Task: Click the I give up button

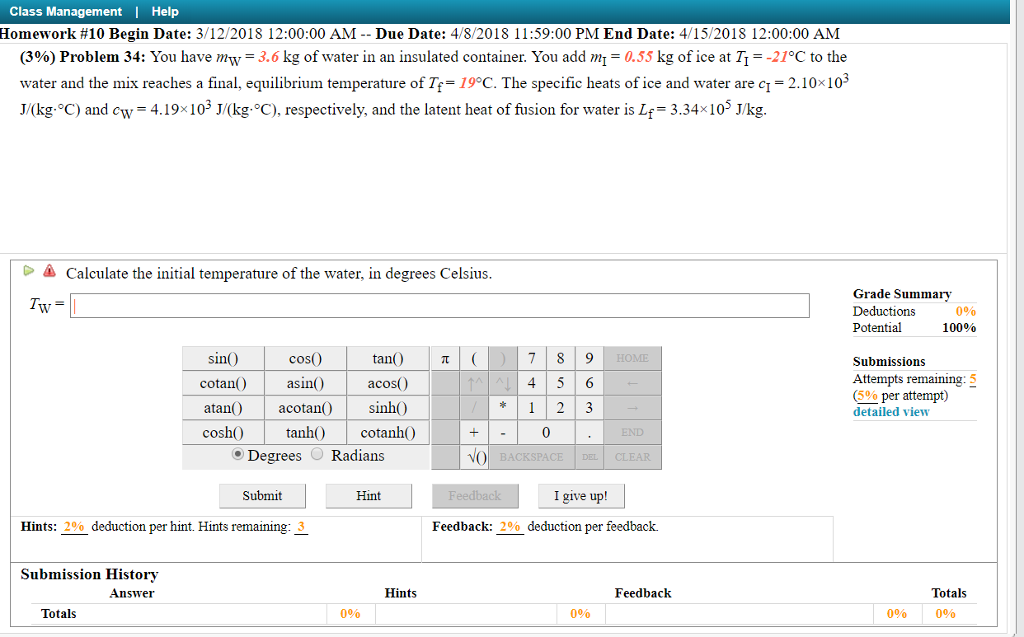Action: [x=581, y=495]
